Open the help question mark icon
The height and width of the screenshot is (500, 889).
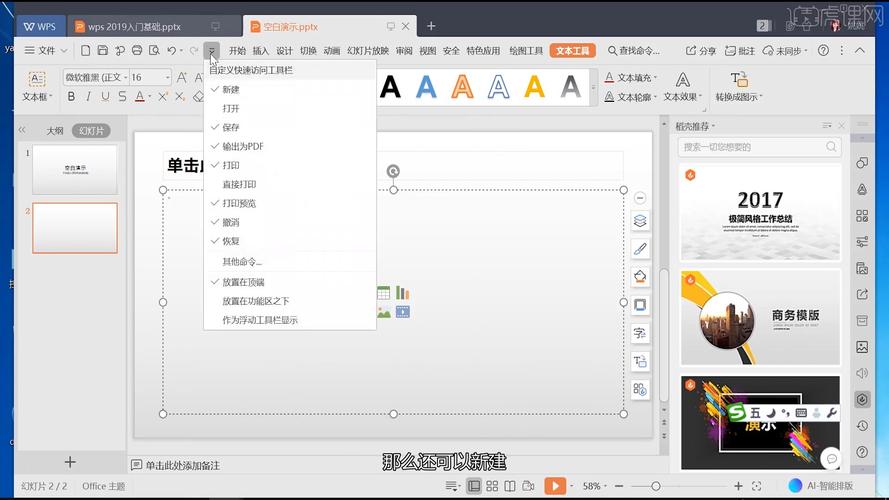[823, 50]
